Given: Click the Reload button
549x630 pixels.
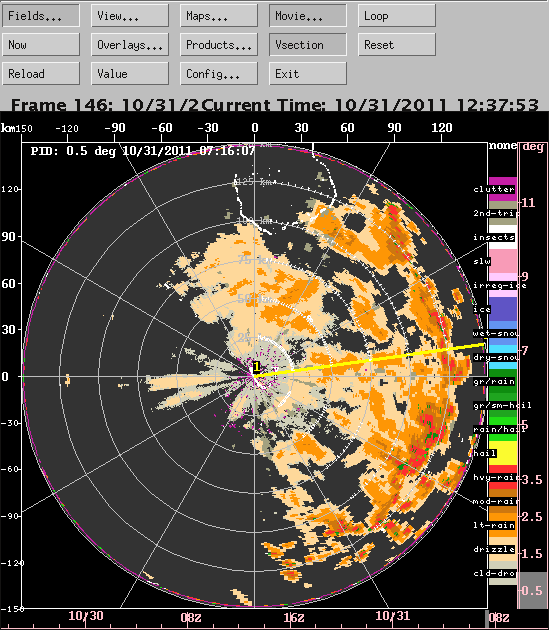Looking at the screenshot, I should coord(41,74).
